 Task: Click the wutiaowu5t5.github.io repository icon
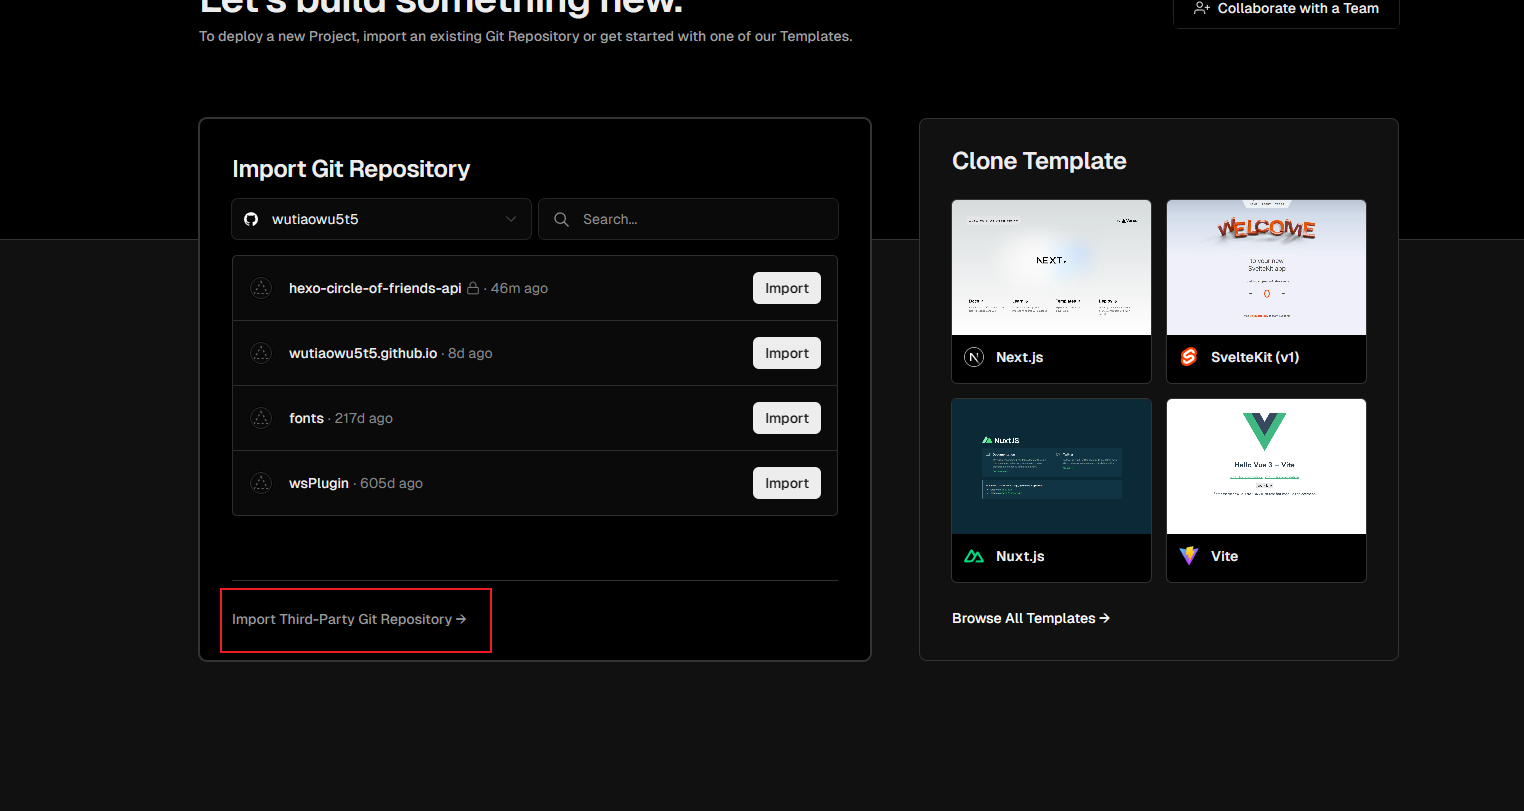[x=261, y=353]
